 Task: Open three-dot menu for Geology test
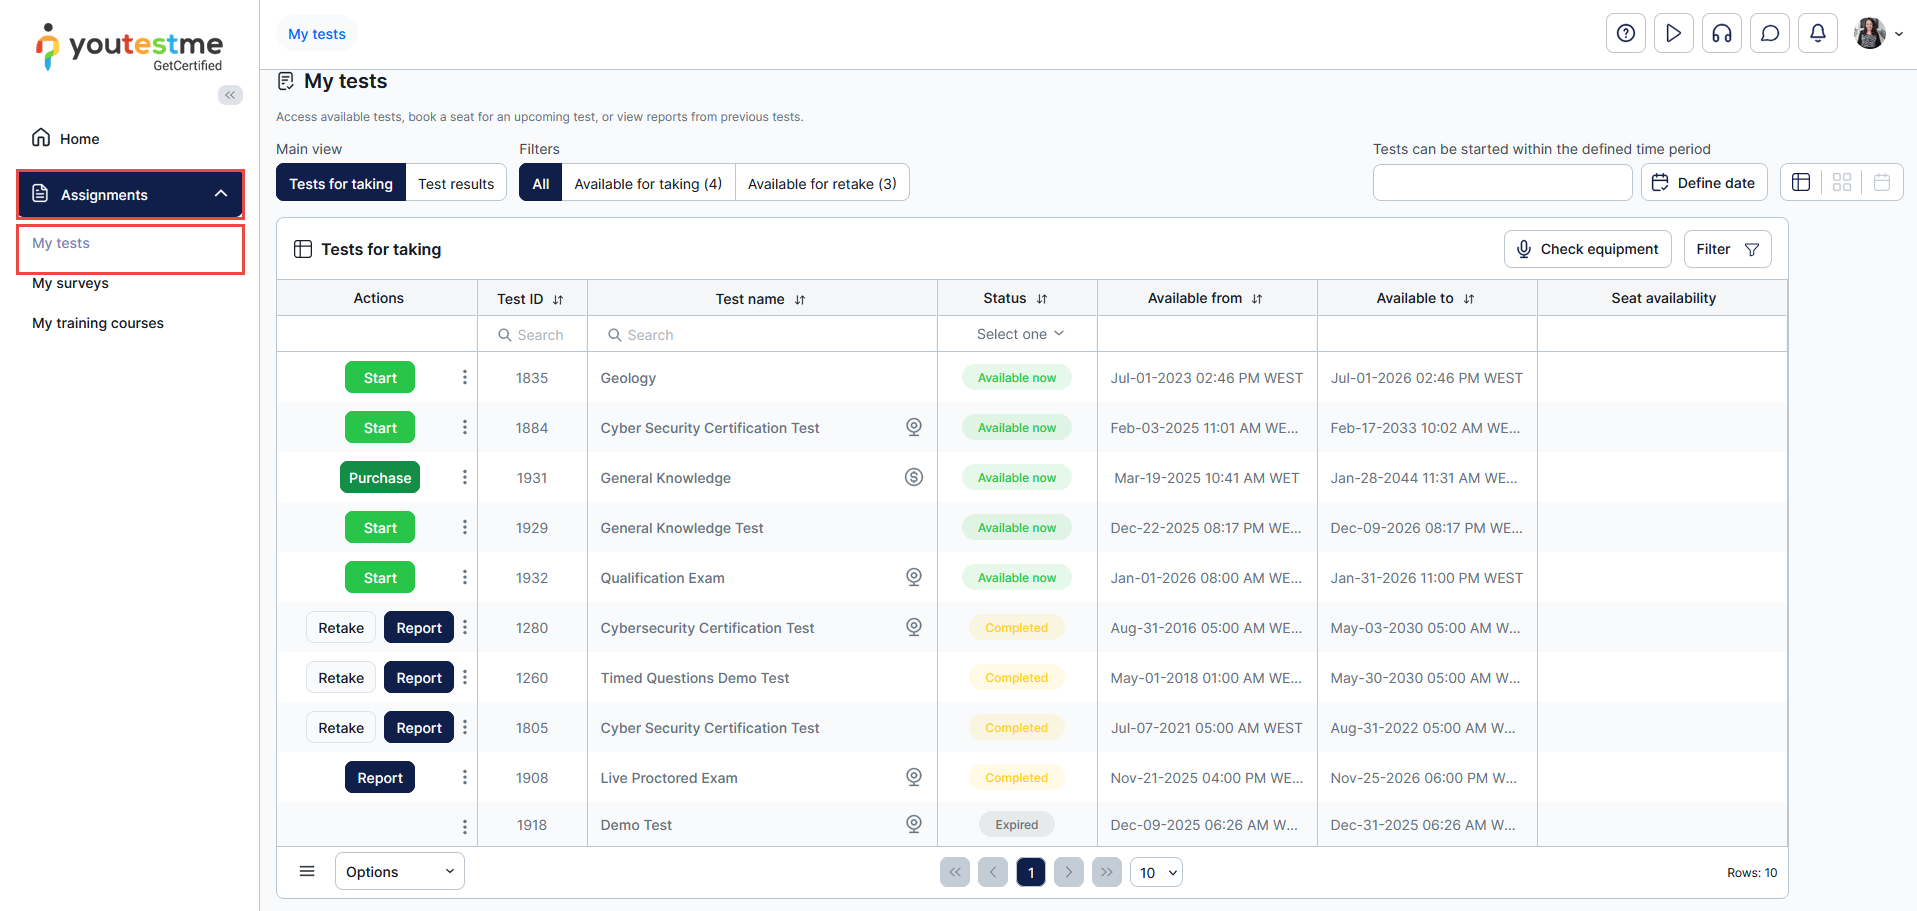464,377
